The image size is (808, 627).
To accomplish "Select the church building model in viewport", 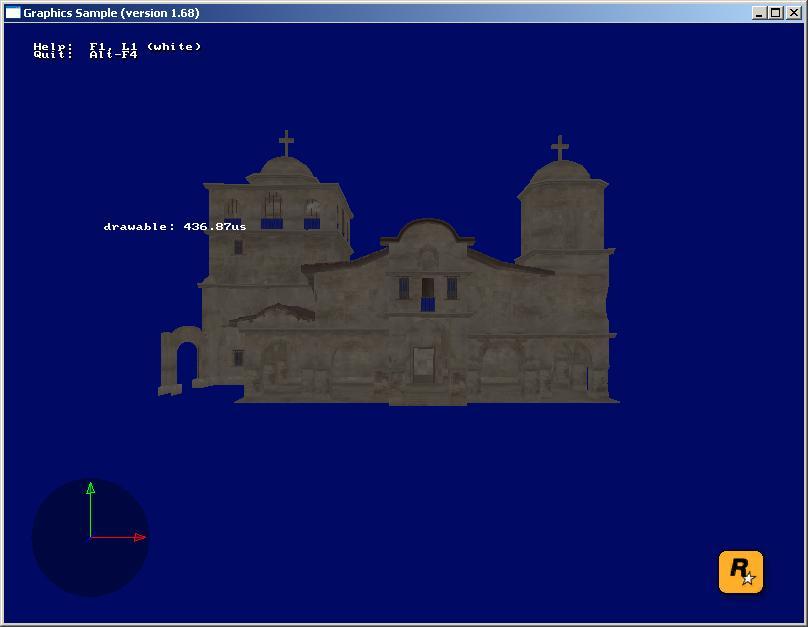I will [x=389, y=268].
